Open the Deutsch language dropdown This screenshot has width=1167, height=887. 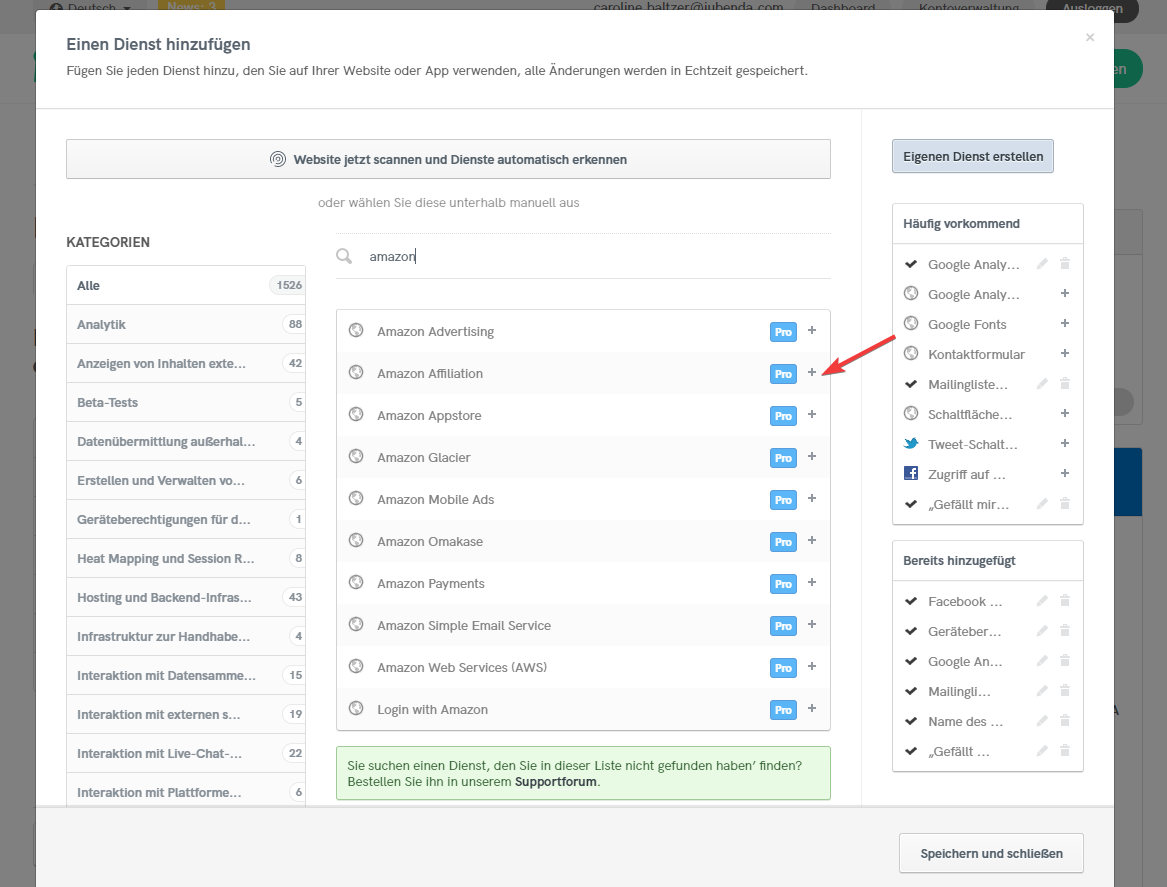pos(96,8)
